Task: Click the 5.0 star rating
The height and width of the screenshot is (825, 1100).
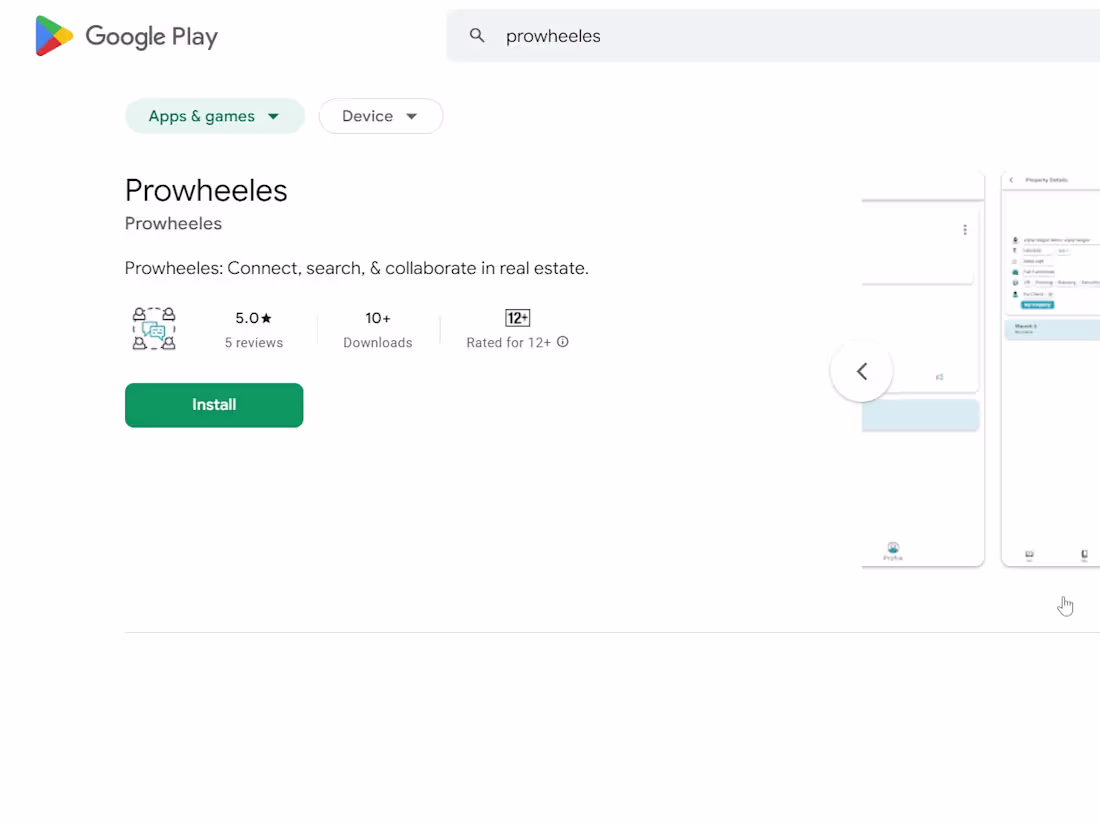Action: tap(253, 317)
